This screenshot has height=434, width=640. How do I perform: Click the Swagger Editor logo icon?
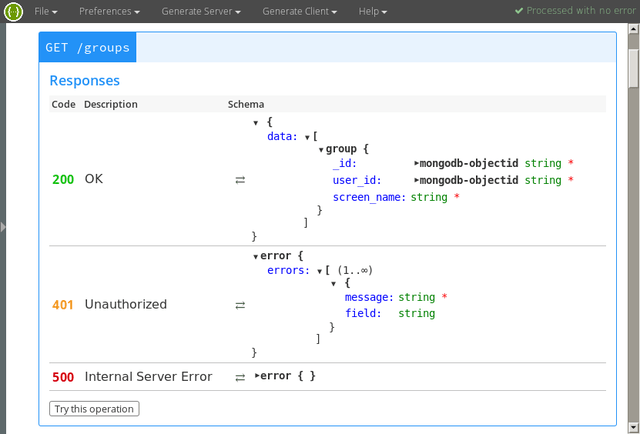tap(13, 11)
